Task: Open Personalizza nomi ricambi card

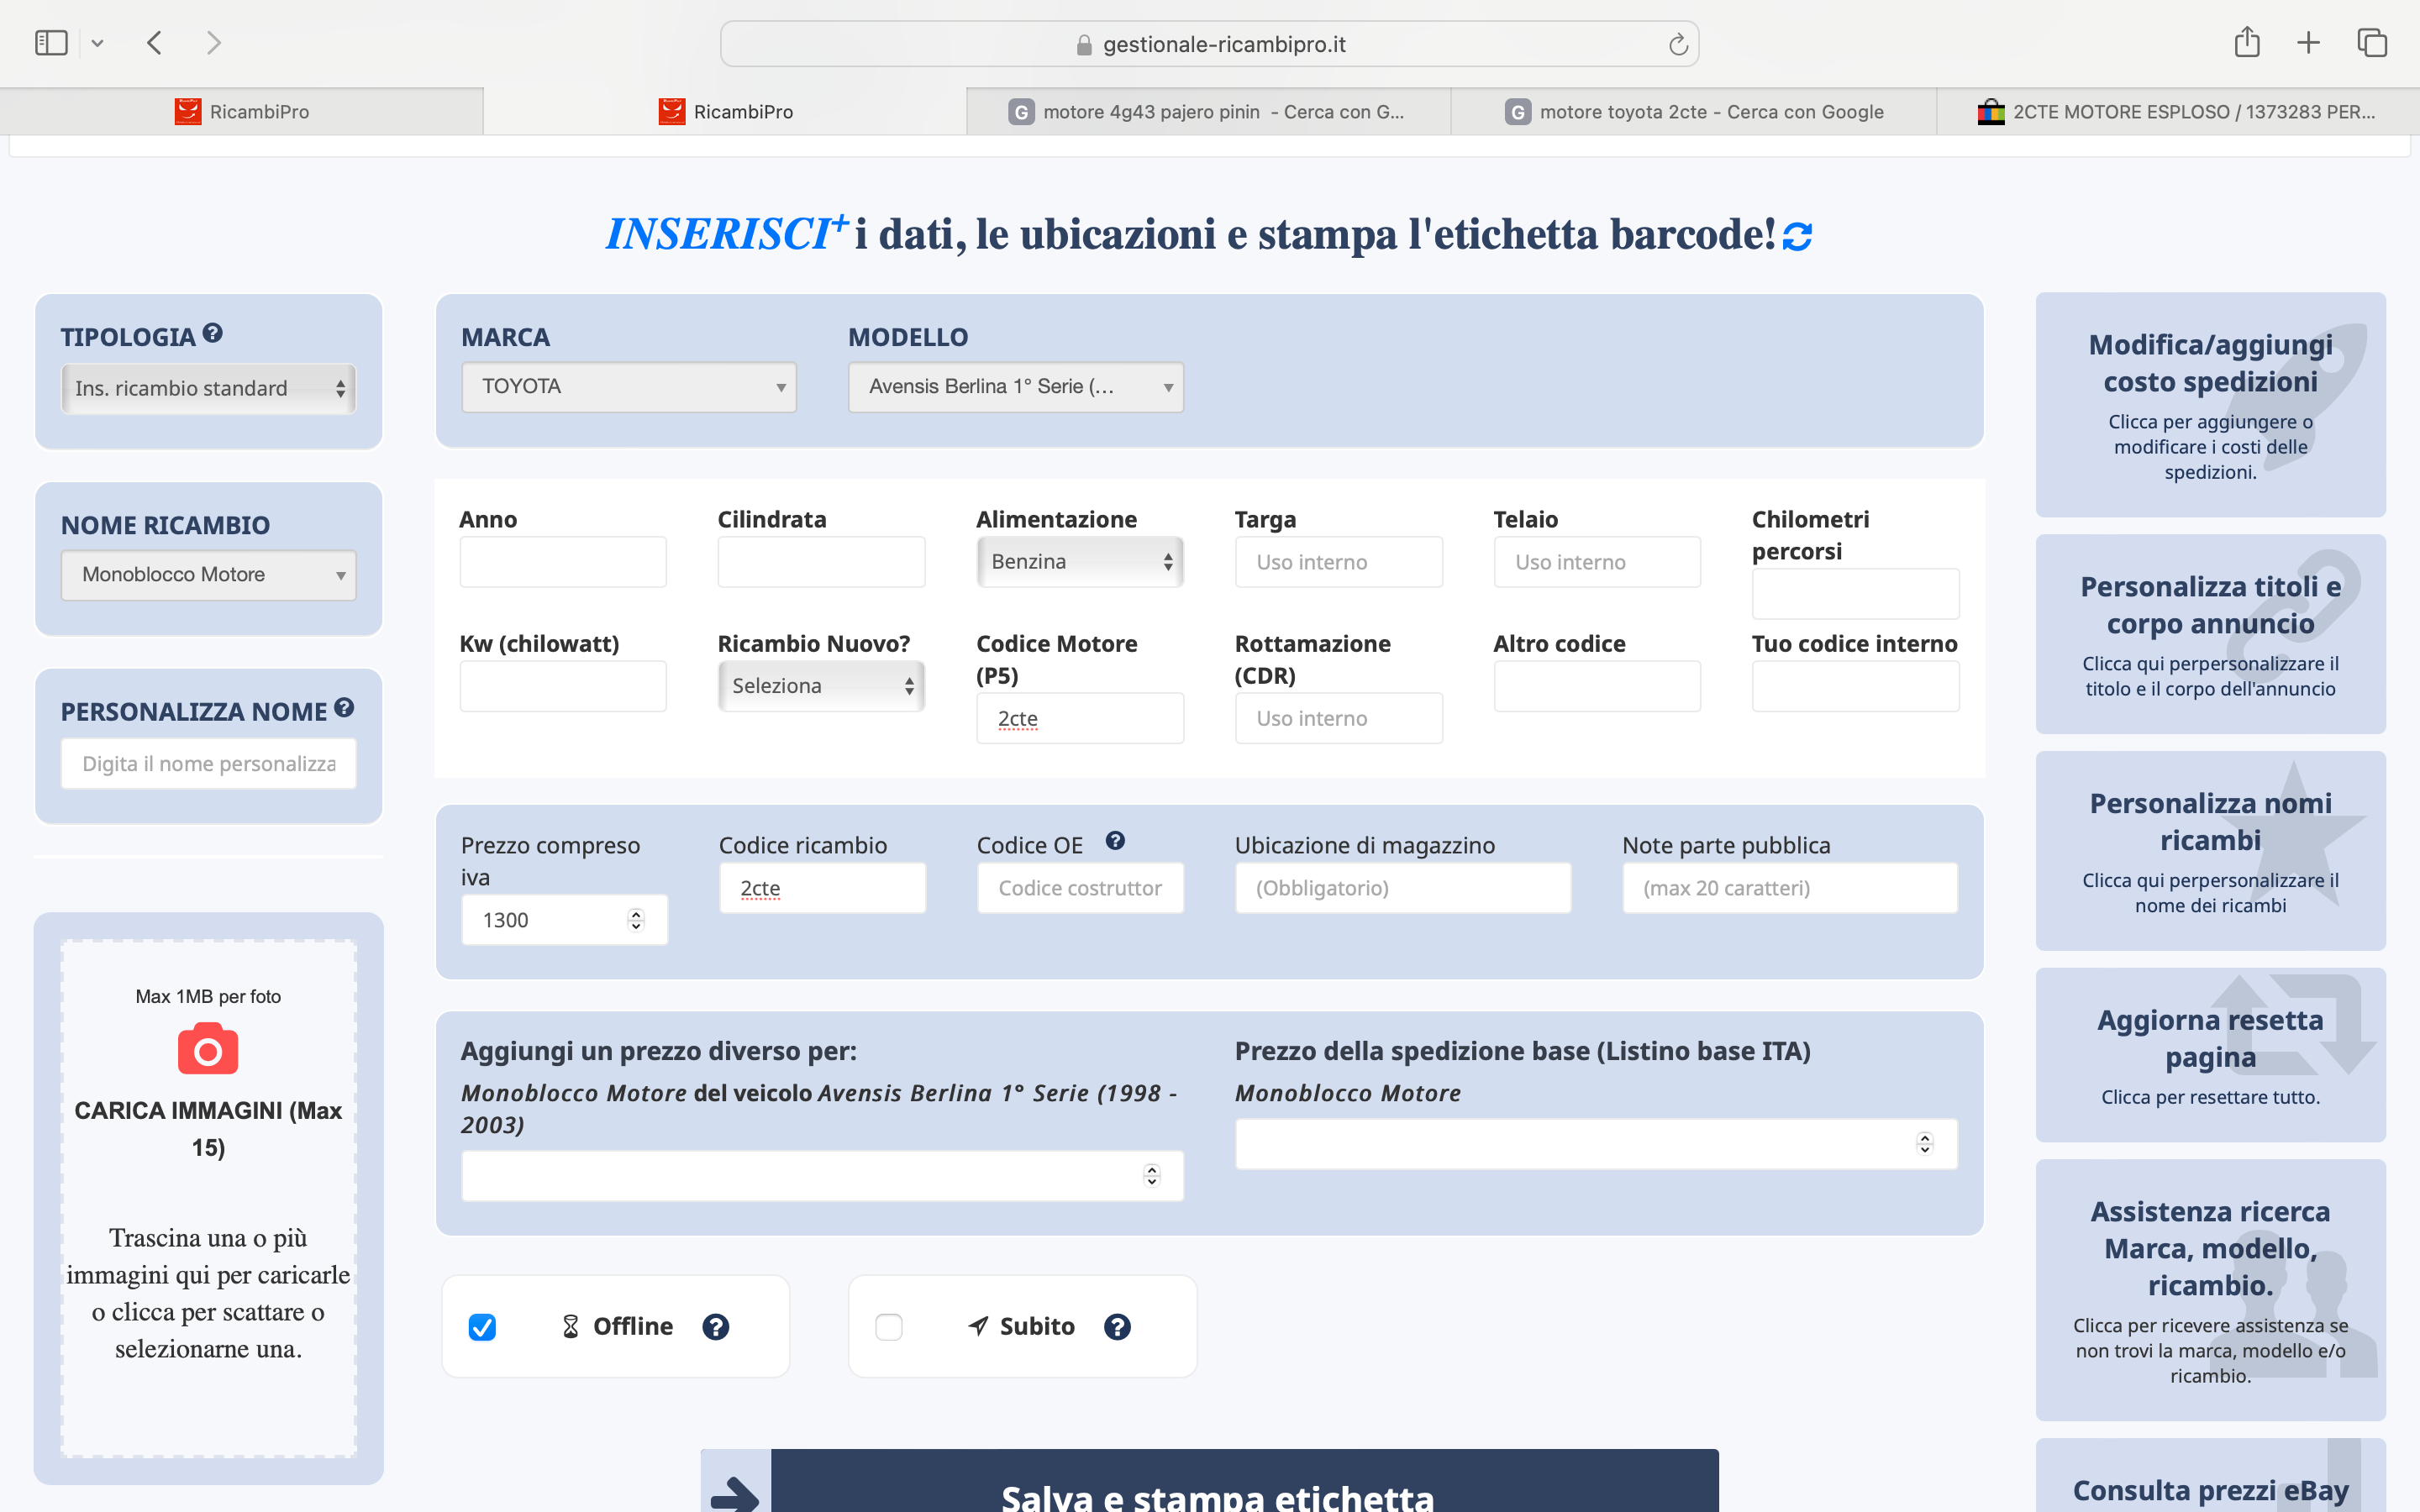Action: click(x=2210, y=851)
